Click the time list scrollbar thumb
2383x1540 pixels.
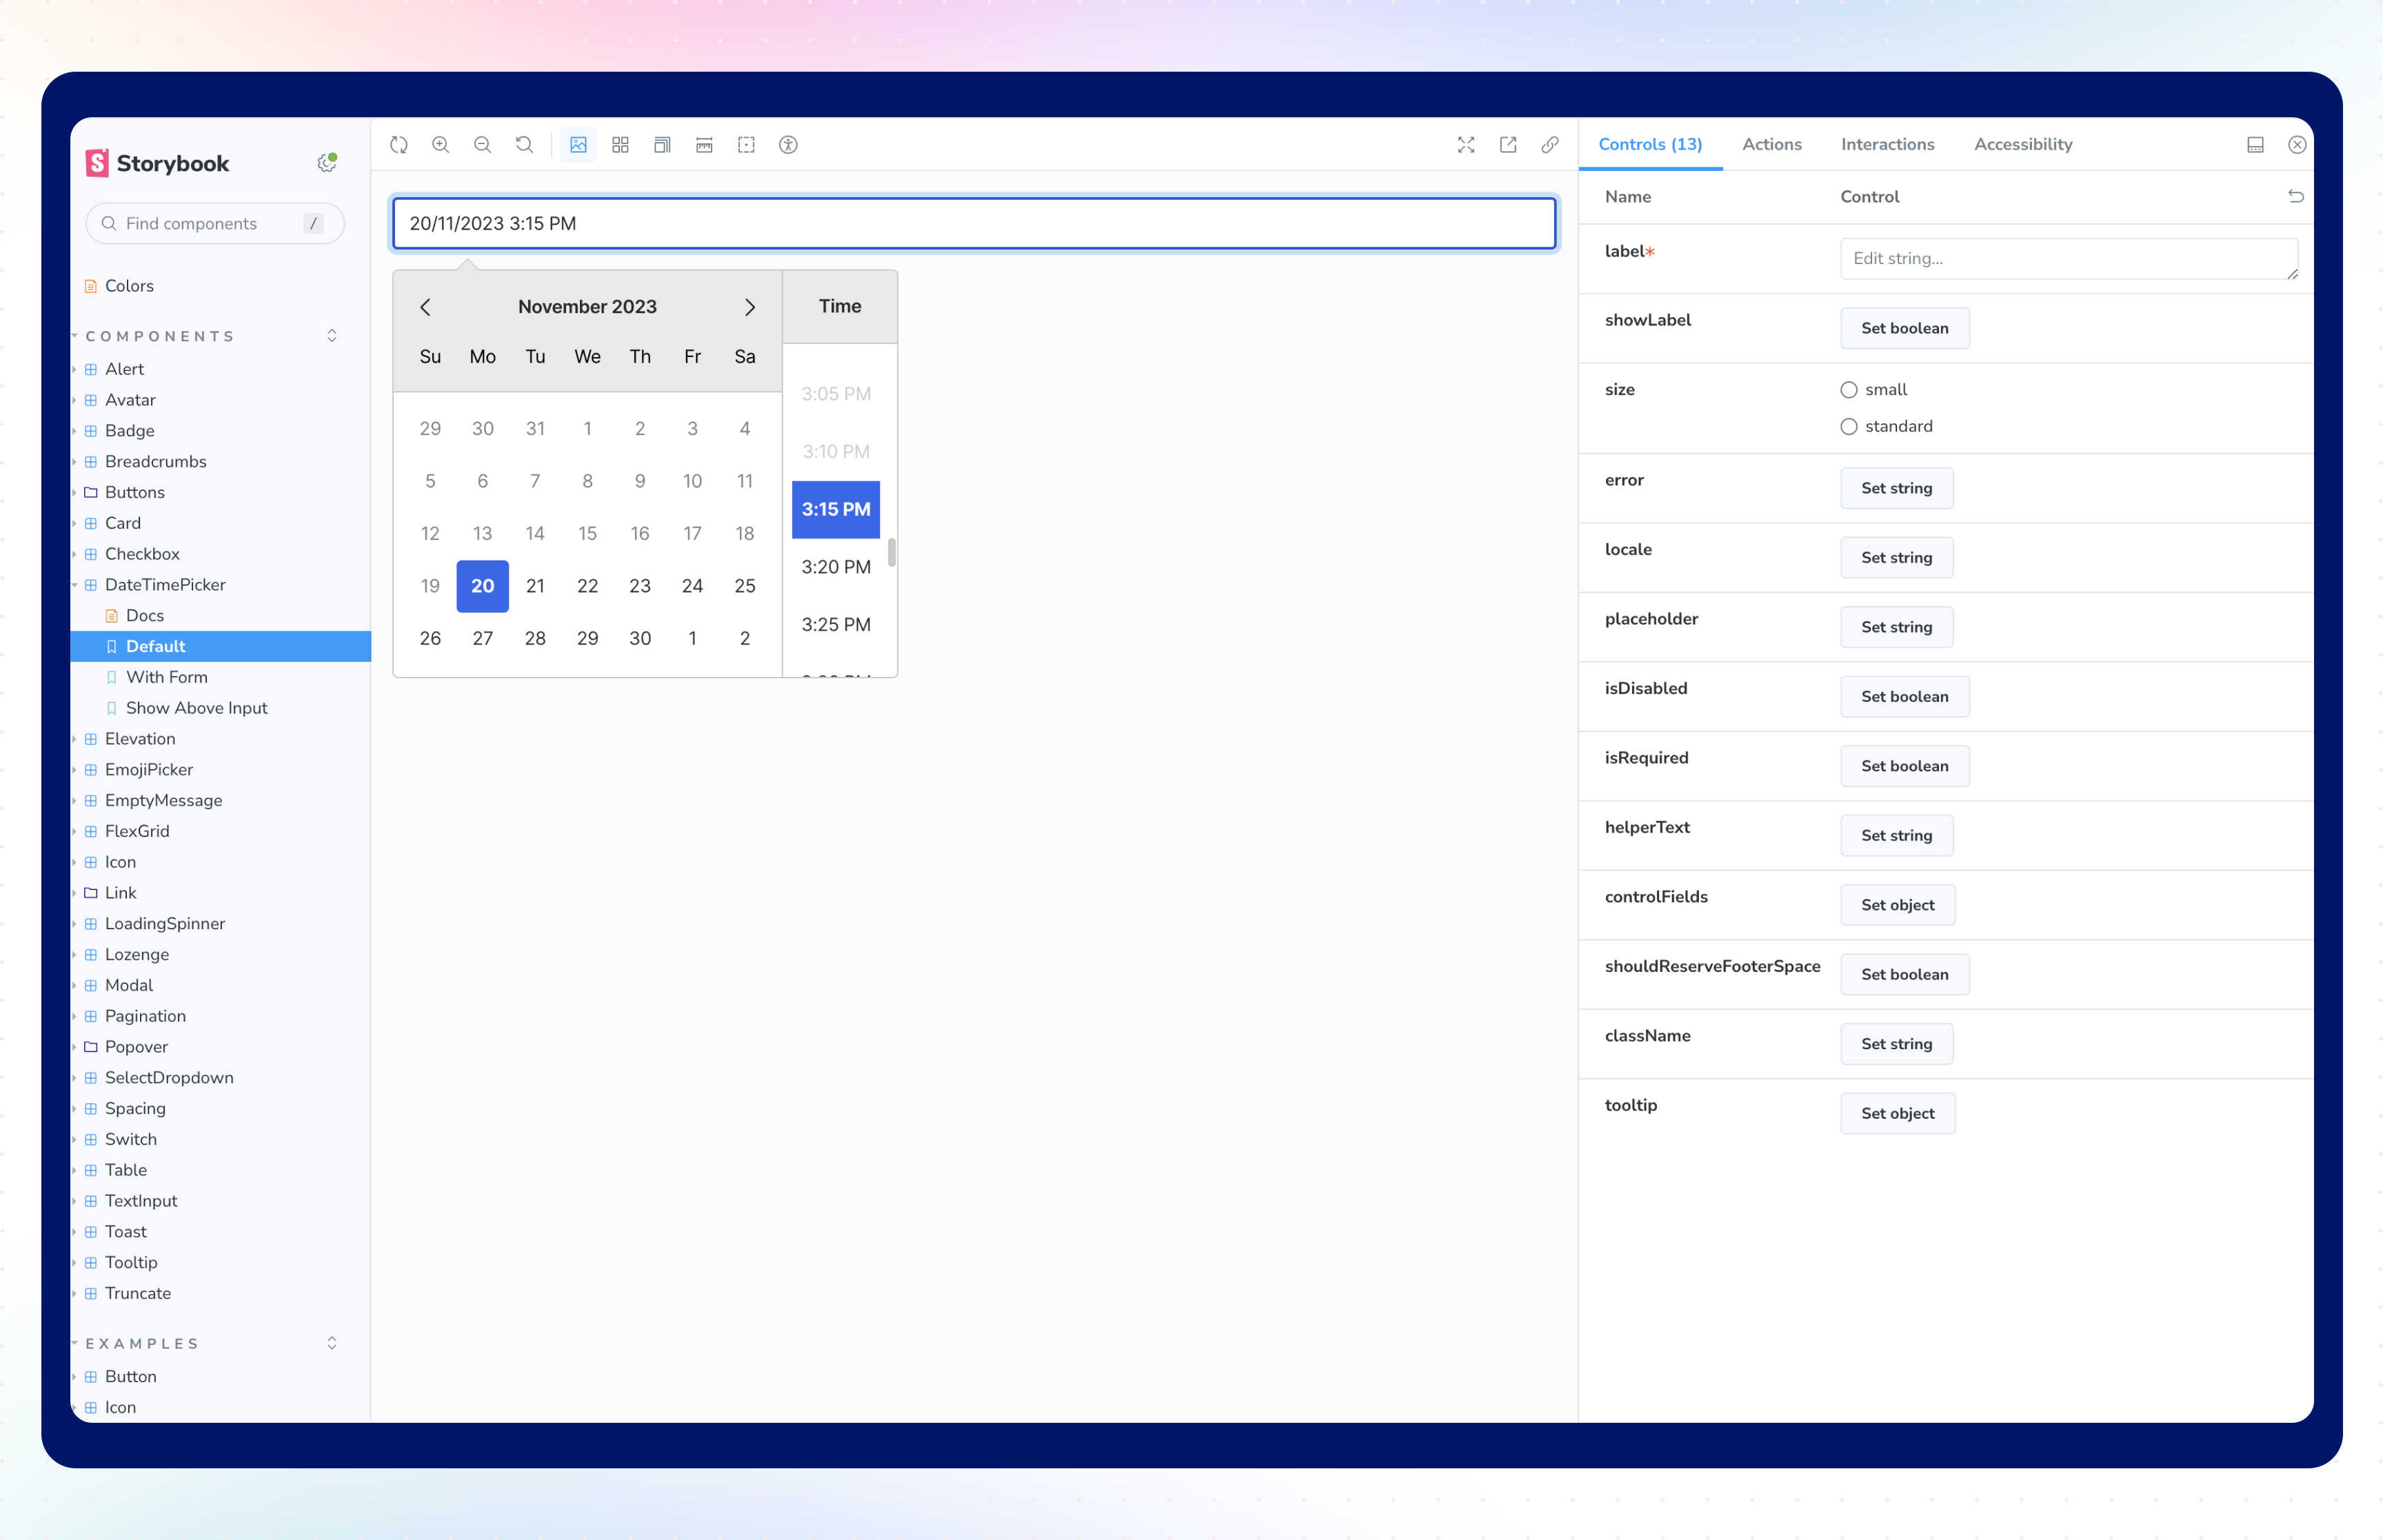pyautogui.click(x=891, y=552)
